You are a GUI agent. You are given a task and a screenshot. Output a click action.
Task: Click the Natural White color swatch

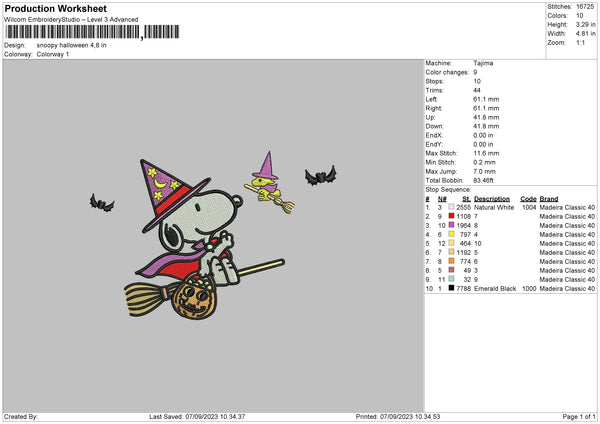pyautogui.click(x=452, y=207)
